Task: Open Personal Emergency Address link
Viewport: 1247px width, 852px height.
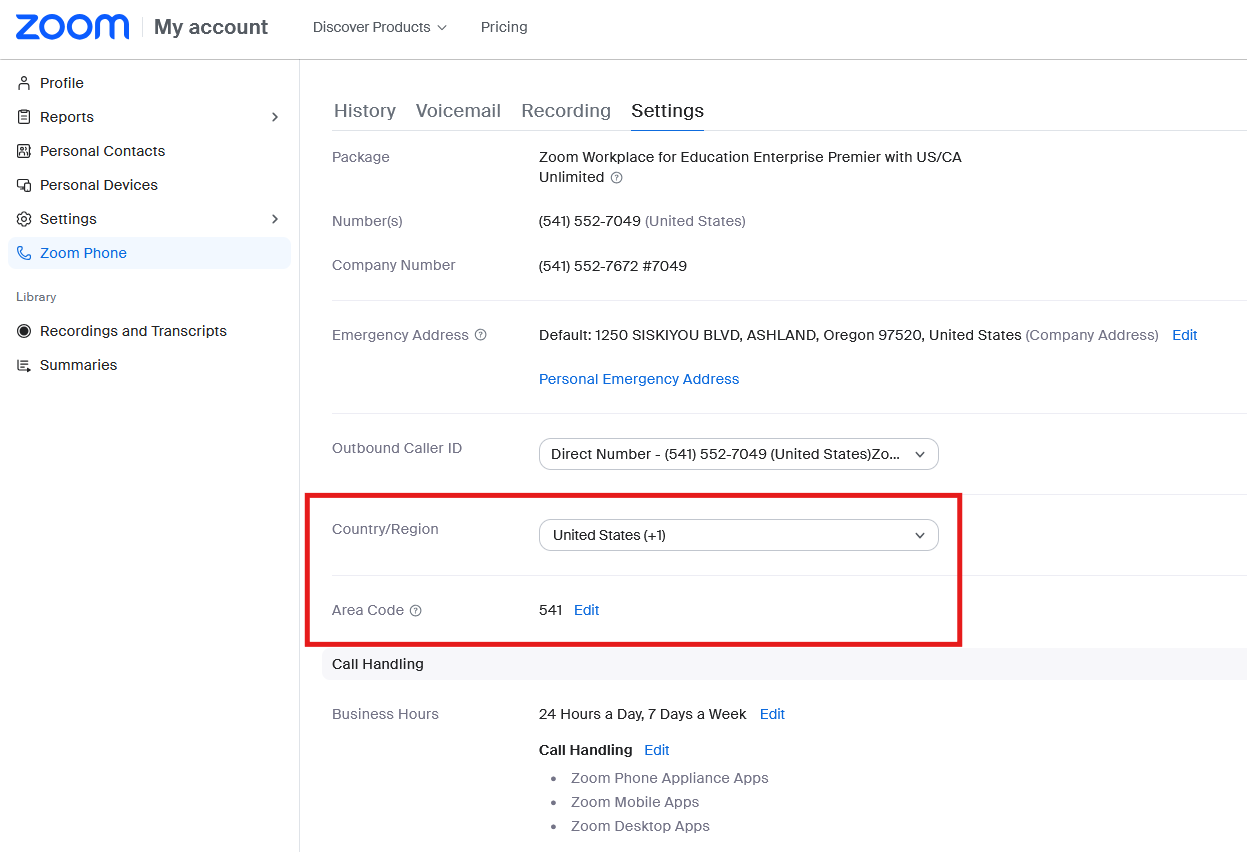Action: click(639, 379)
